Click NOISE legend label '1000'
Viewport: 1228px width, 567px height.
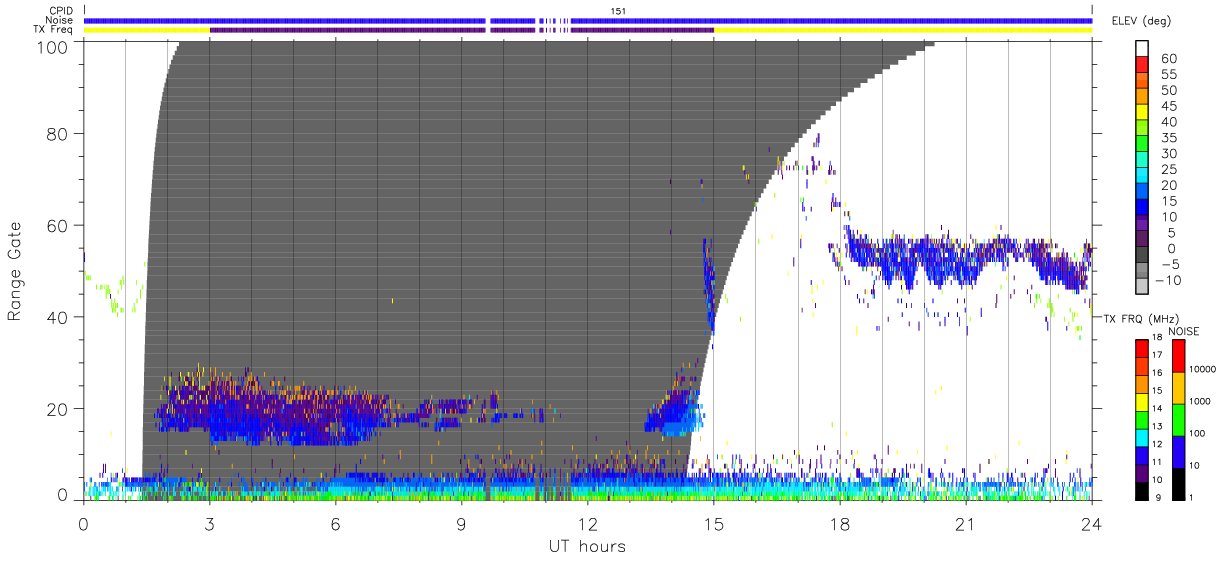1202,402
